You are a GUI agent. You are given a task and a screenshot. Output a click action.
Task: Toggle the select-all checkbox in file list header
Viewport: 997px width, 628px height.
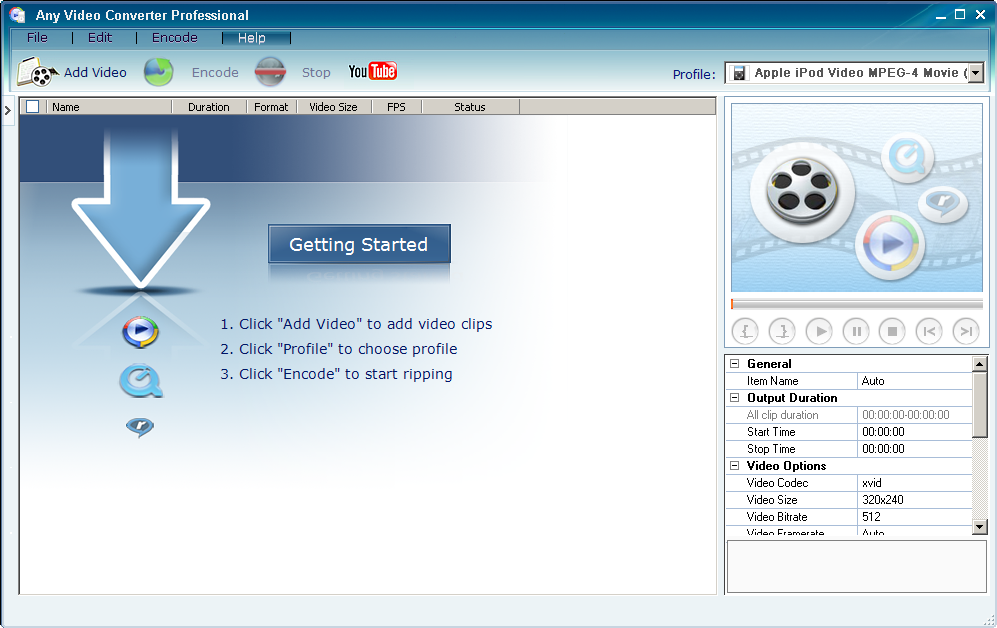[32, 107]
